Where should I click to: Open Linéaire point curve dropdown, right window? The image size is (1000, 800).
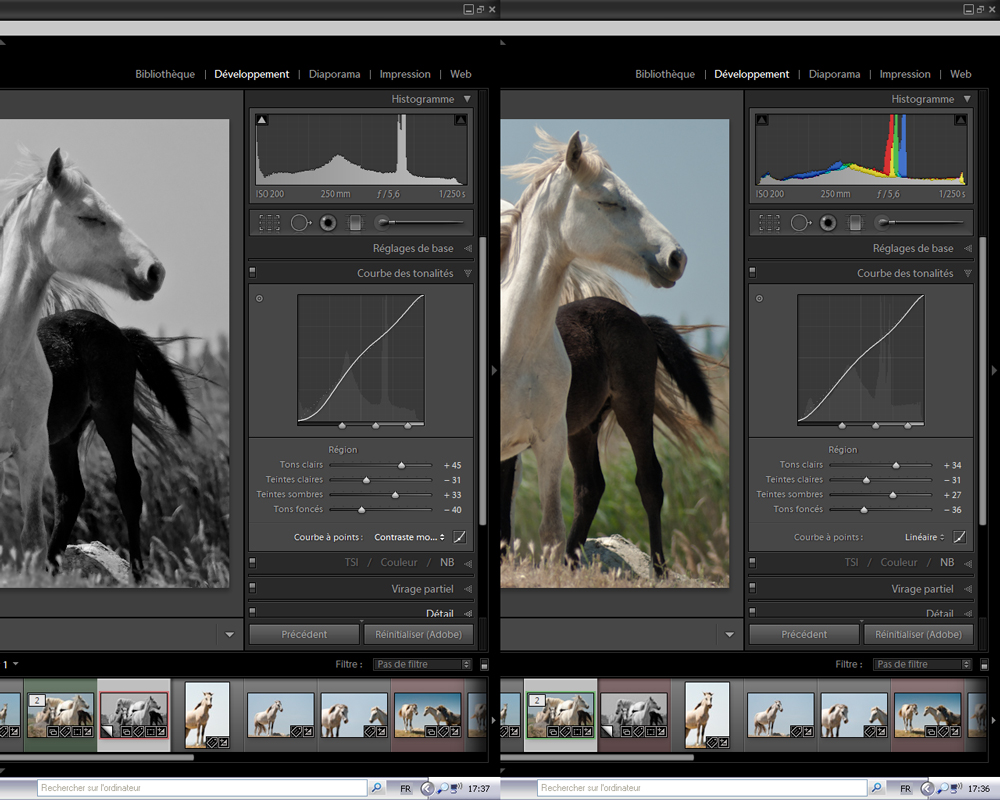(925, 537)
